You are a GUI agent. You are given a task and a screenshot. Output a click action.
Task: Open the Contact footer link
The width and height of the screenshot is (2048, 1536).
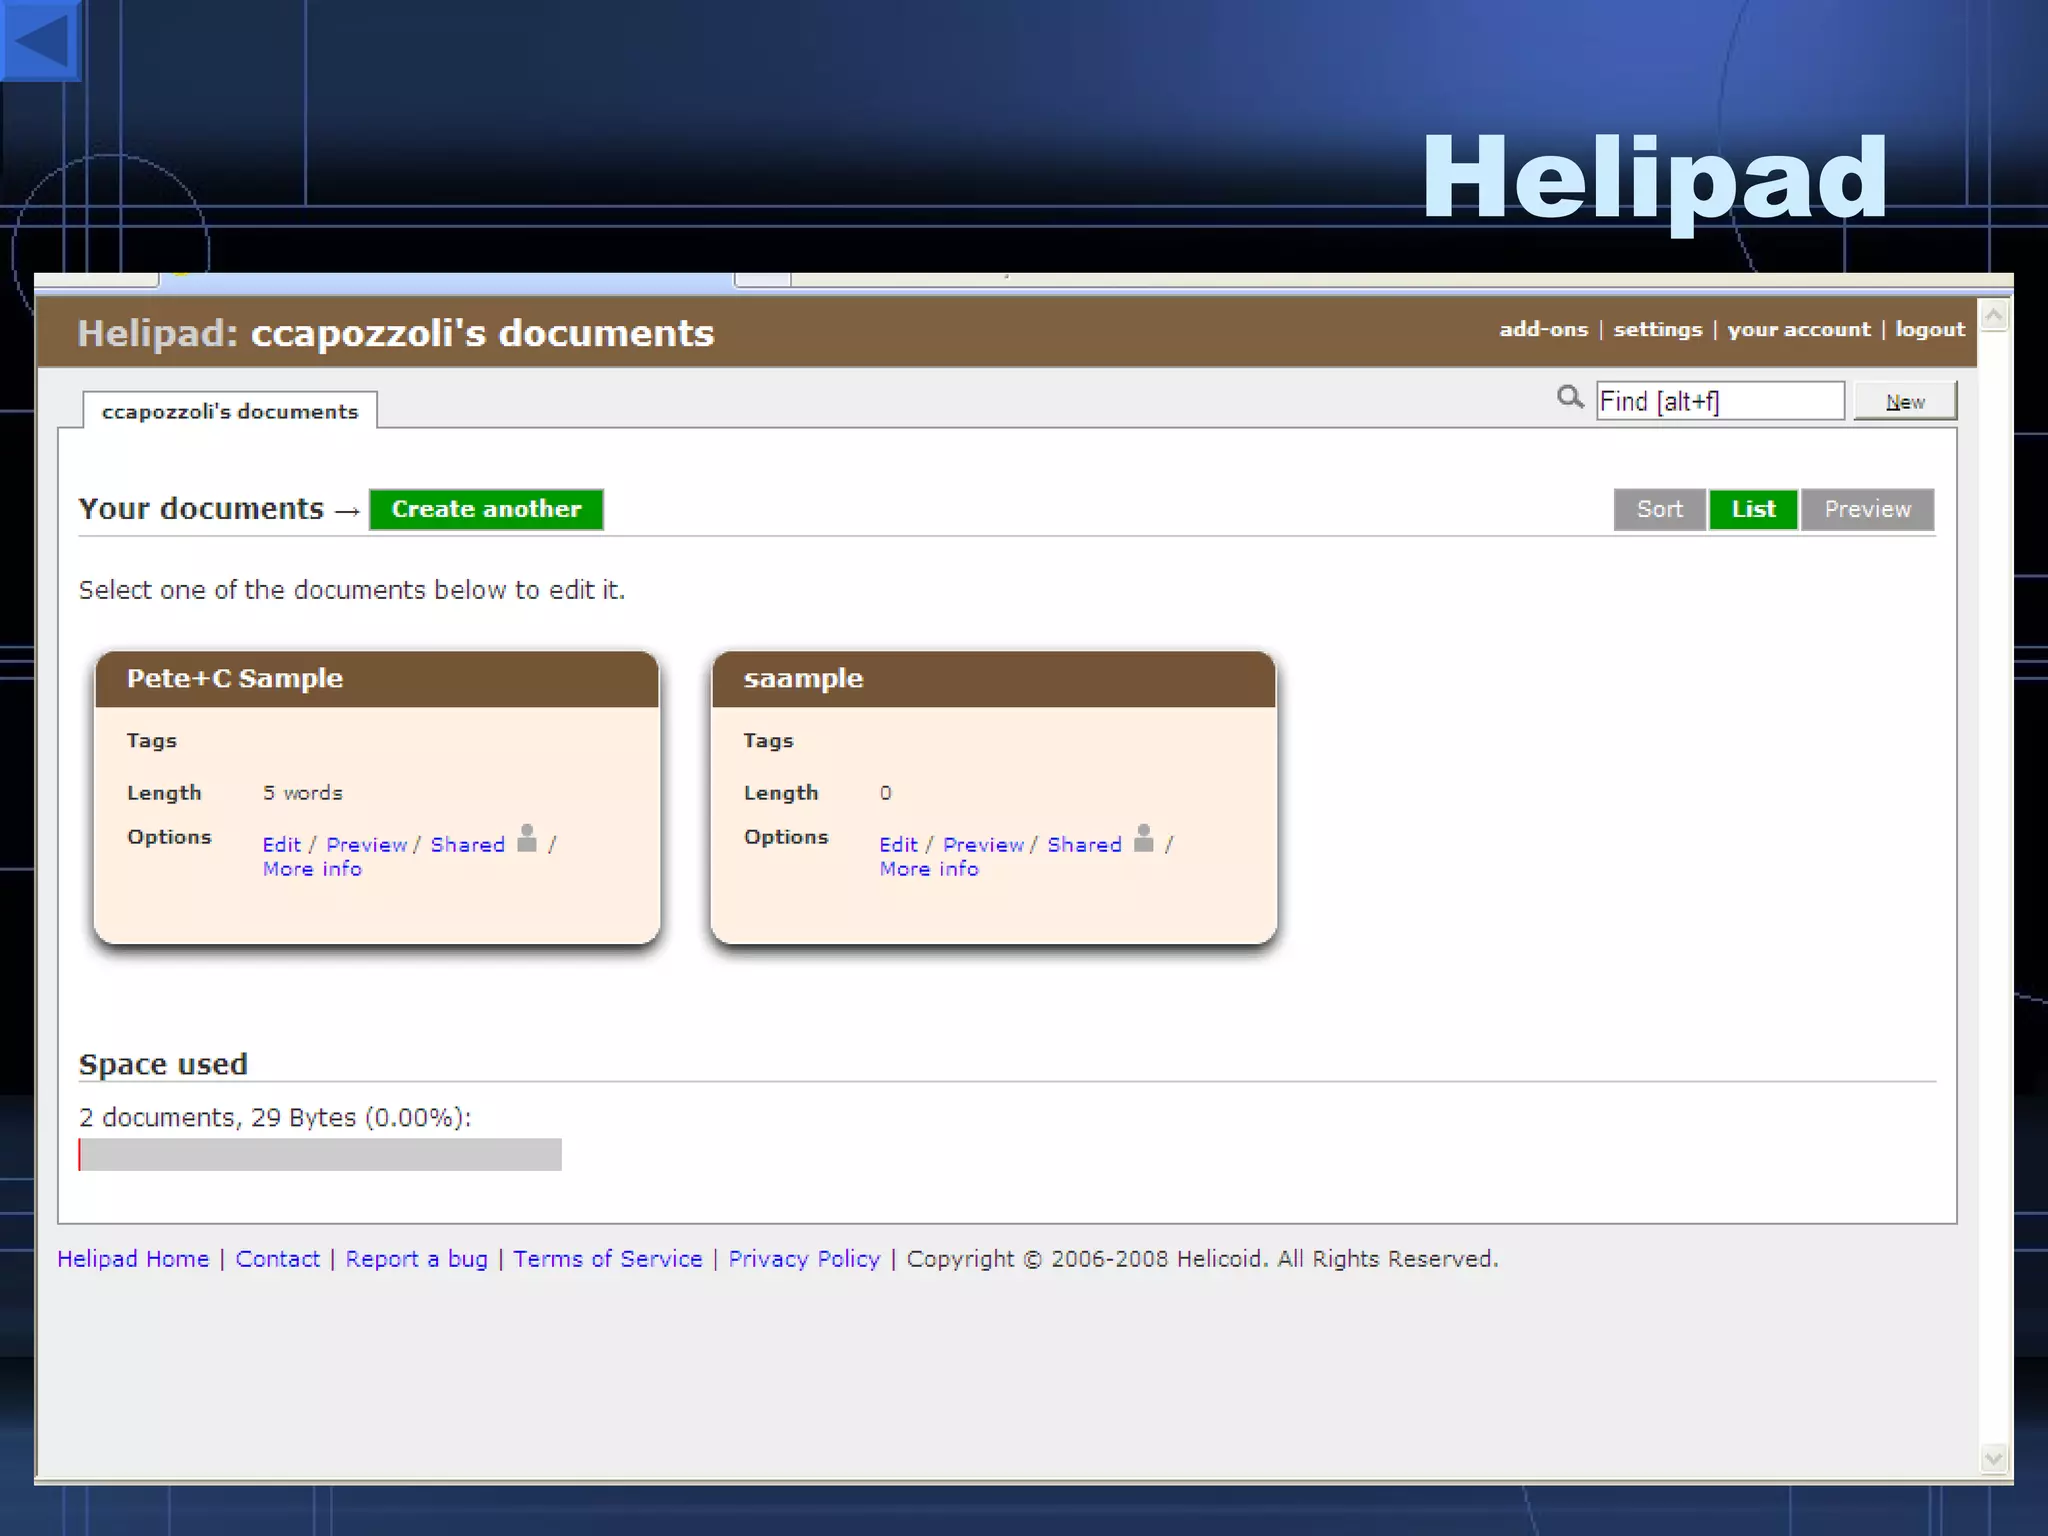277,1259
